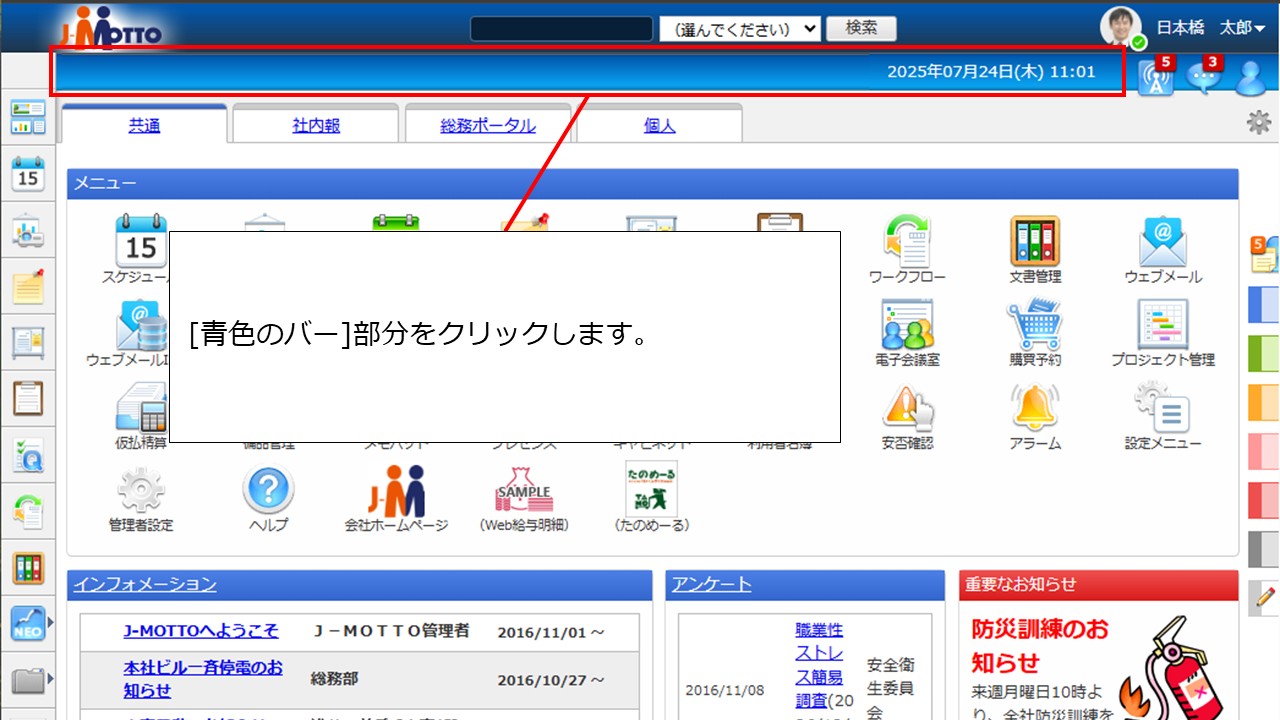Open the ヘルプ question mark icon
This screenshot has height=720, width=1280.
coord(265,490)
